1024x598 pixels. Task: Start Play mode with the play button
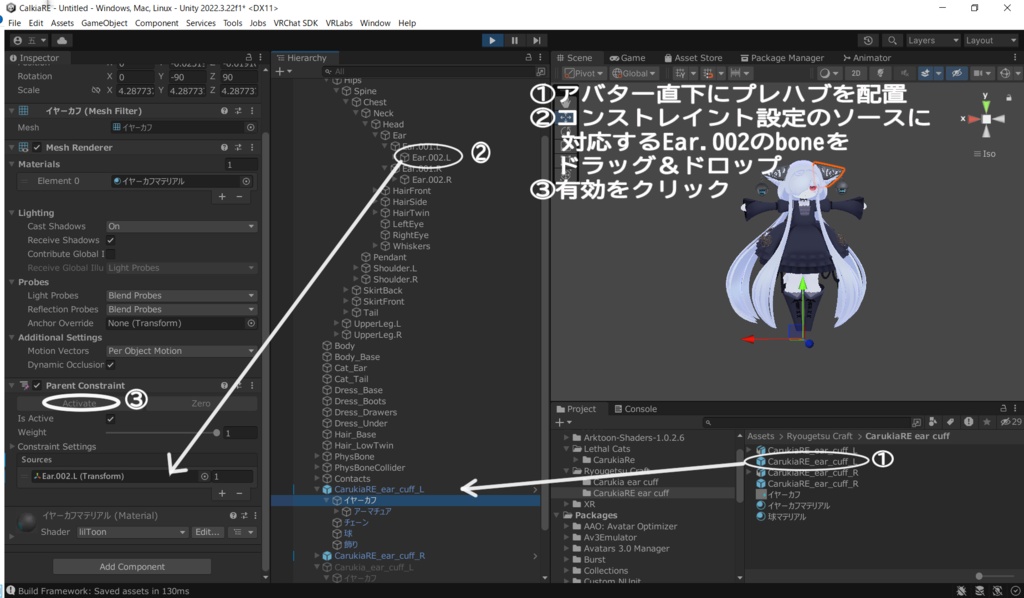coord(492,40)
